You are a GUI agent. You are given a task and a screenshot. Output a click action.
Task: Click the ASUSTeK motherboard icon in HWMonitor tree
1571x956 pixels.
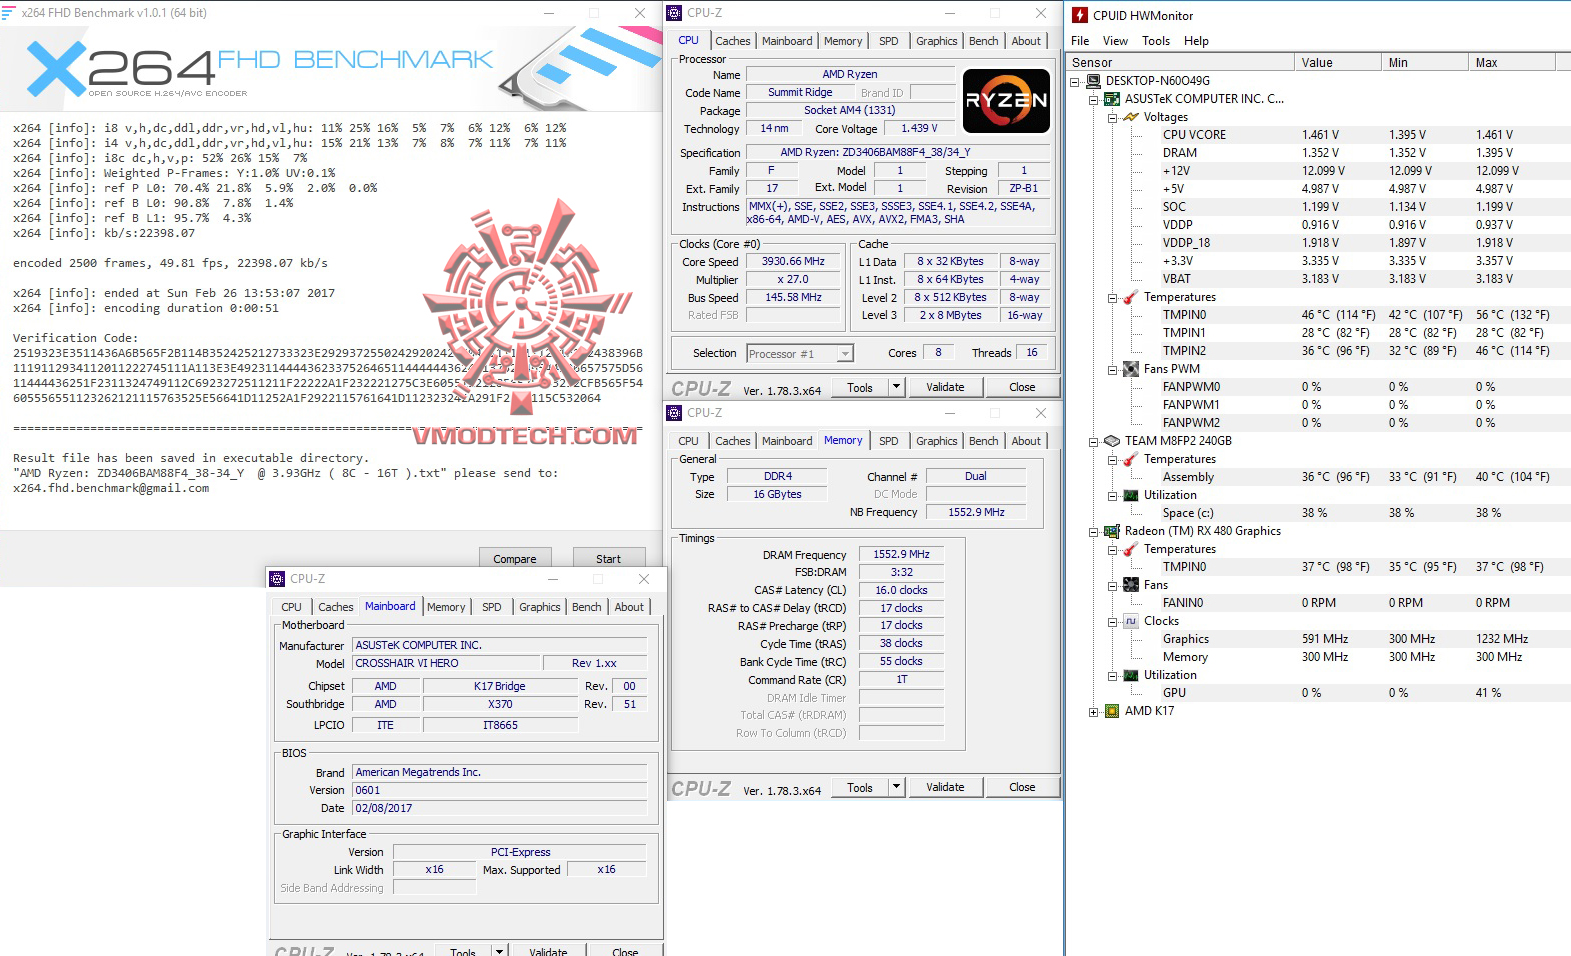point(1112,99)
